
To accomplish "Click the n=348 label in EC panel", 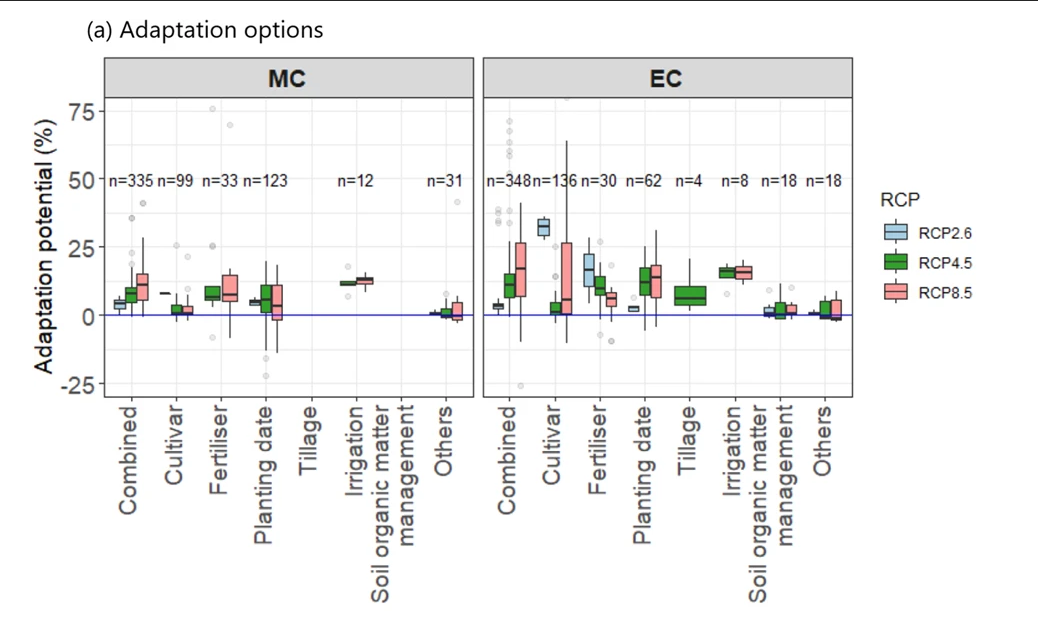I will 509,181.
